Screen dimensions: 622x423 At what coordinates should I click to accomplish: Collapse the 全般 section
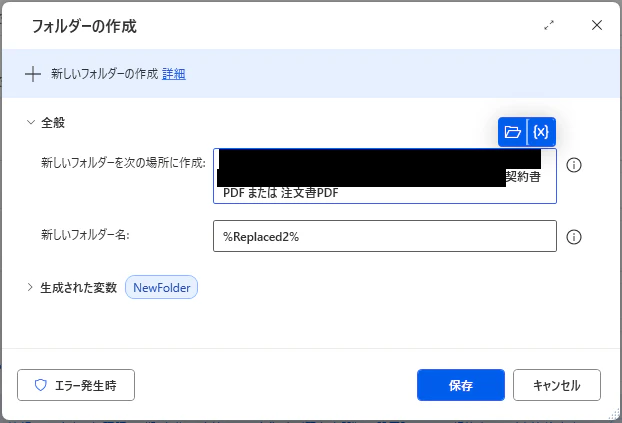(x=31, y=122)
